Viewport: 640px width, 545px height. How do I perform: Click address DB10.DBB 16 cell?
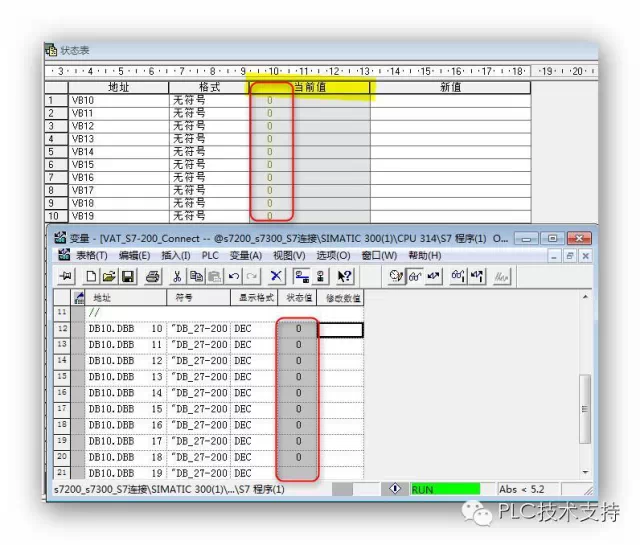(x=125, y=425)
